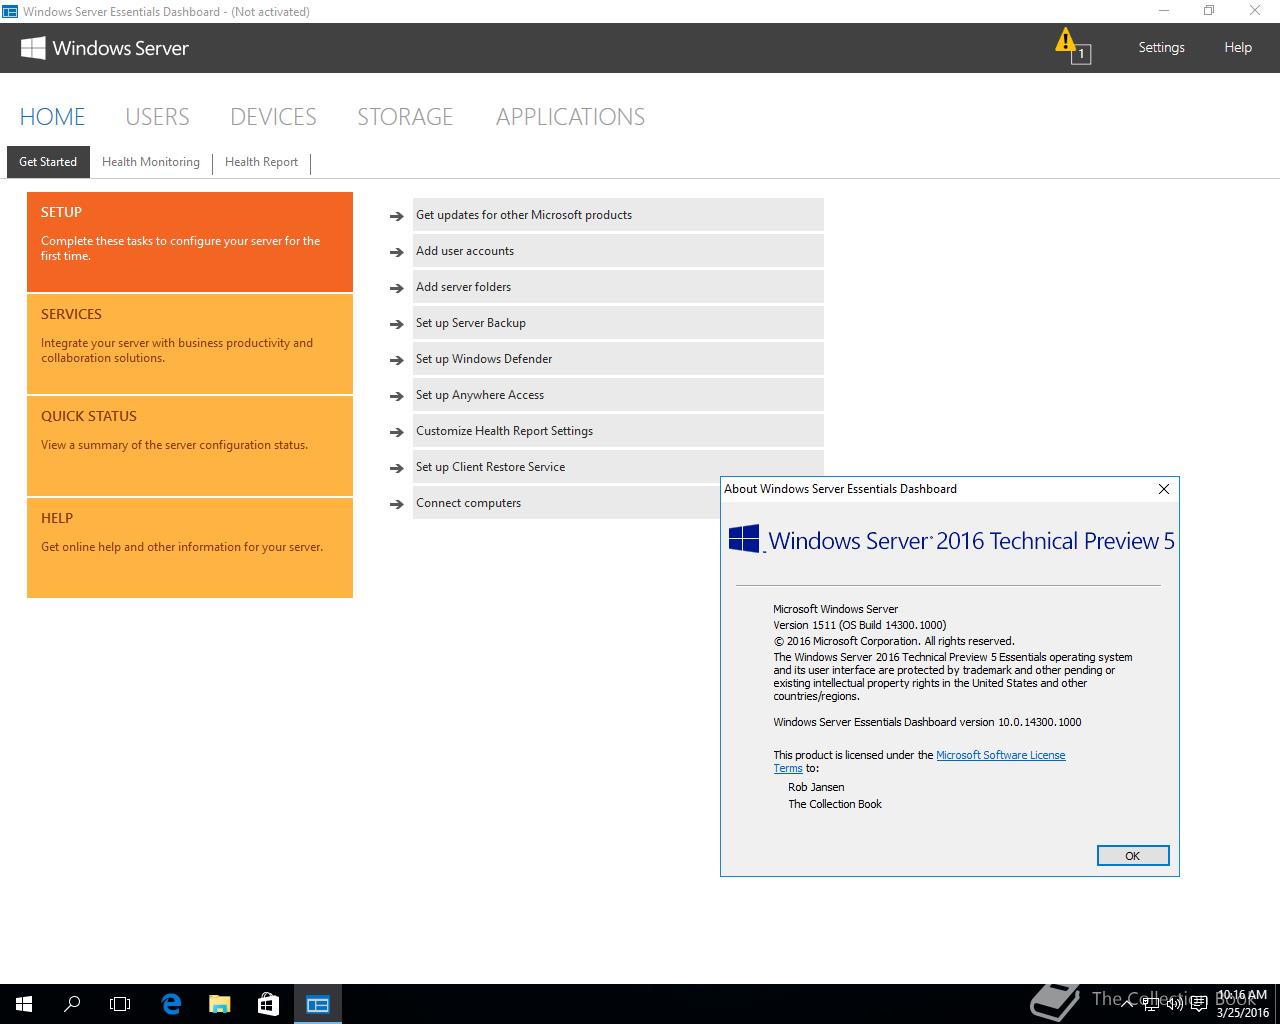
Task: Open the Set up Windows Defender task
Action: click(x=618, y=359)
